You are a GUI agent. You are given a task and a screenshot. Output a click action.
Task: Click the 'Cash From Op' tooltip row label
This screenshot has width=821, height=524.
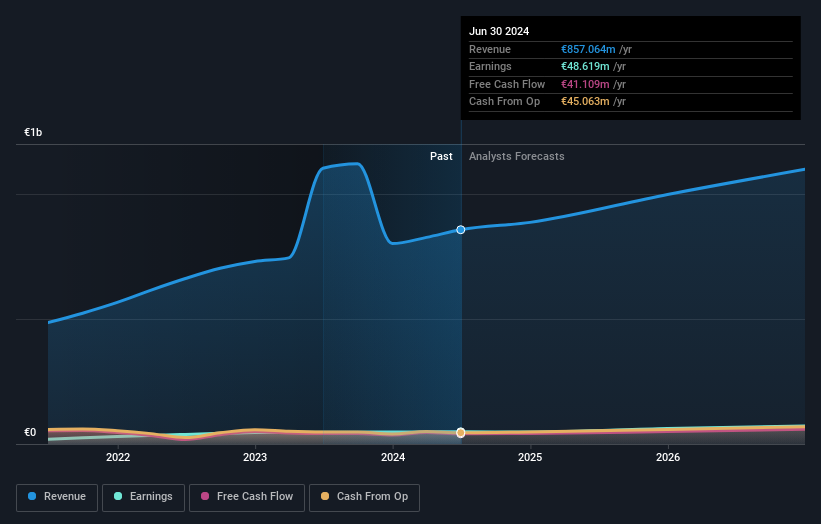505,102
